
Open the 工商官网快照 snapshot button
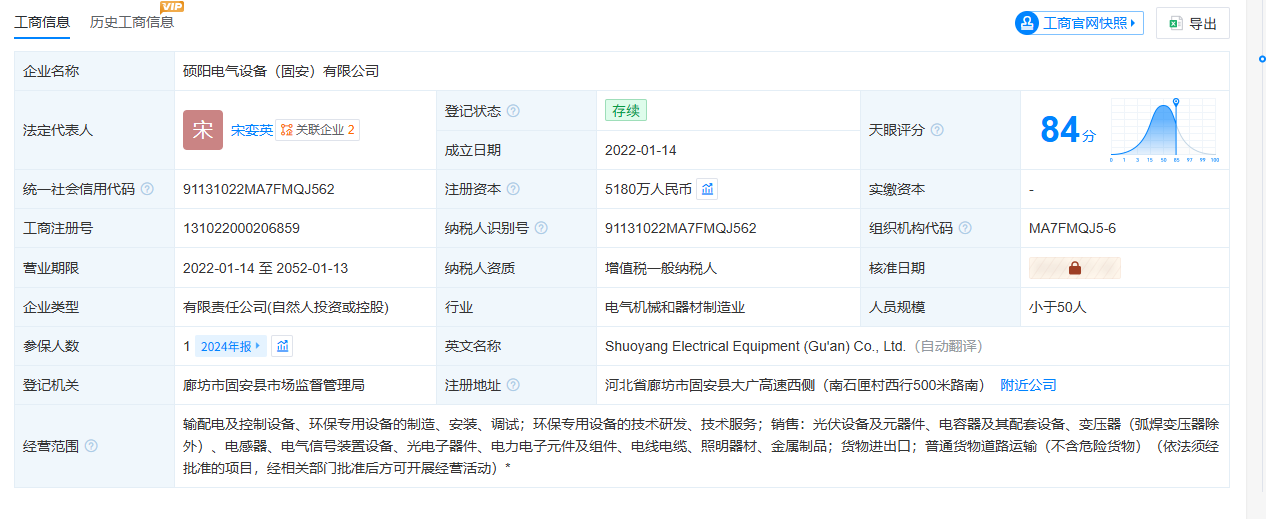[x=1079, y=23]
